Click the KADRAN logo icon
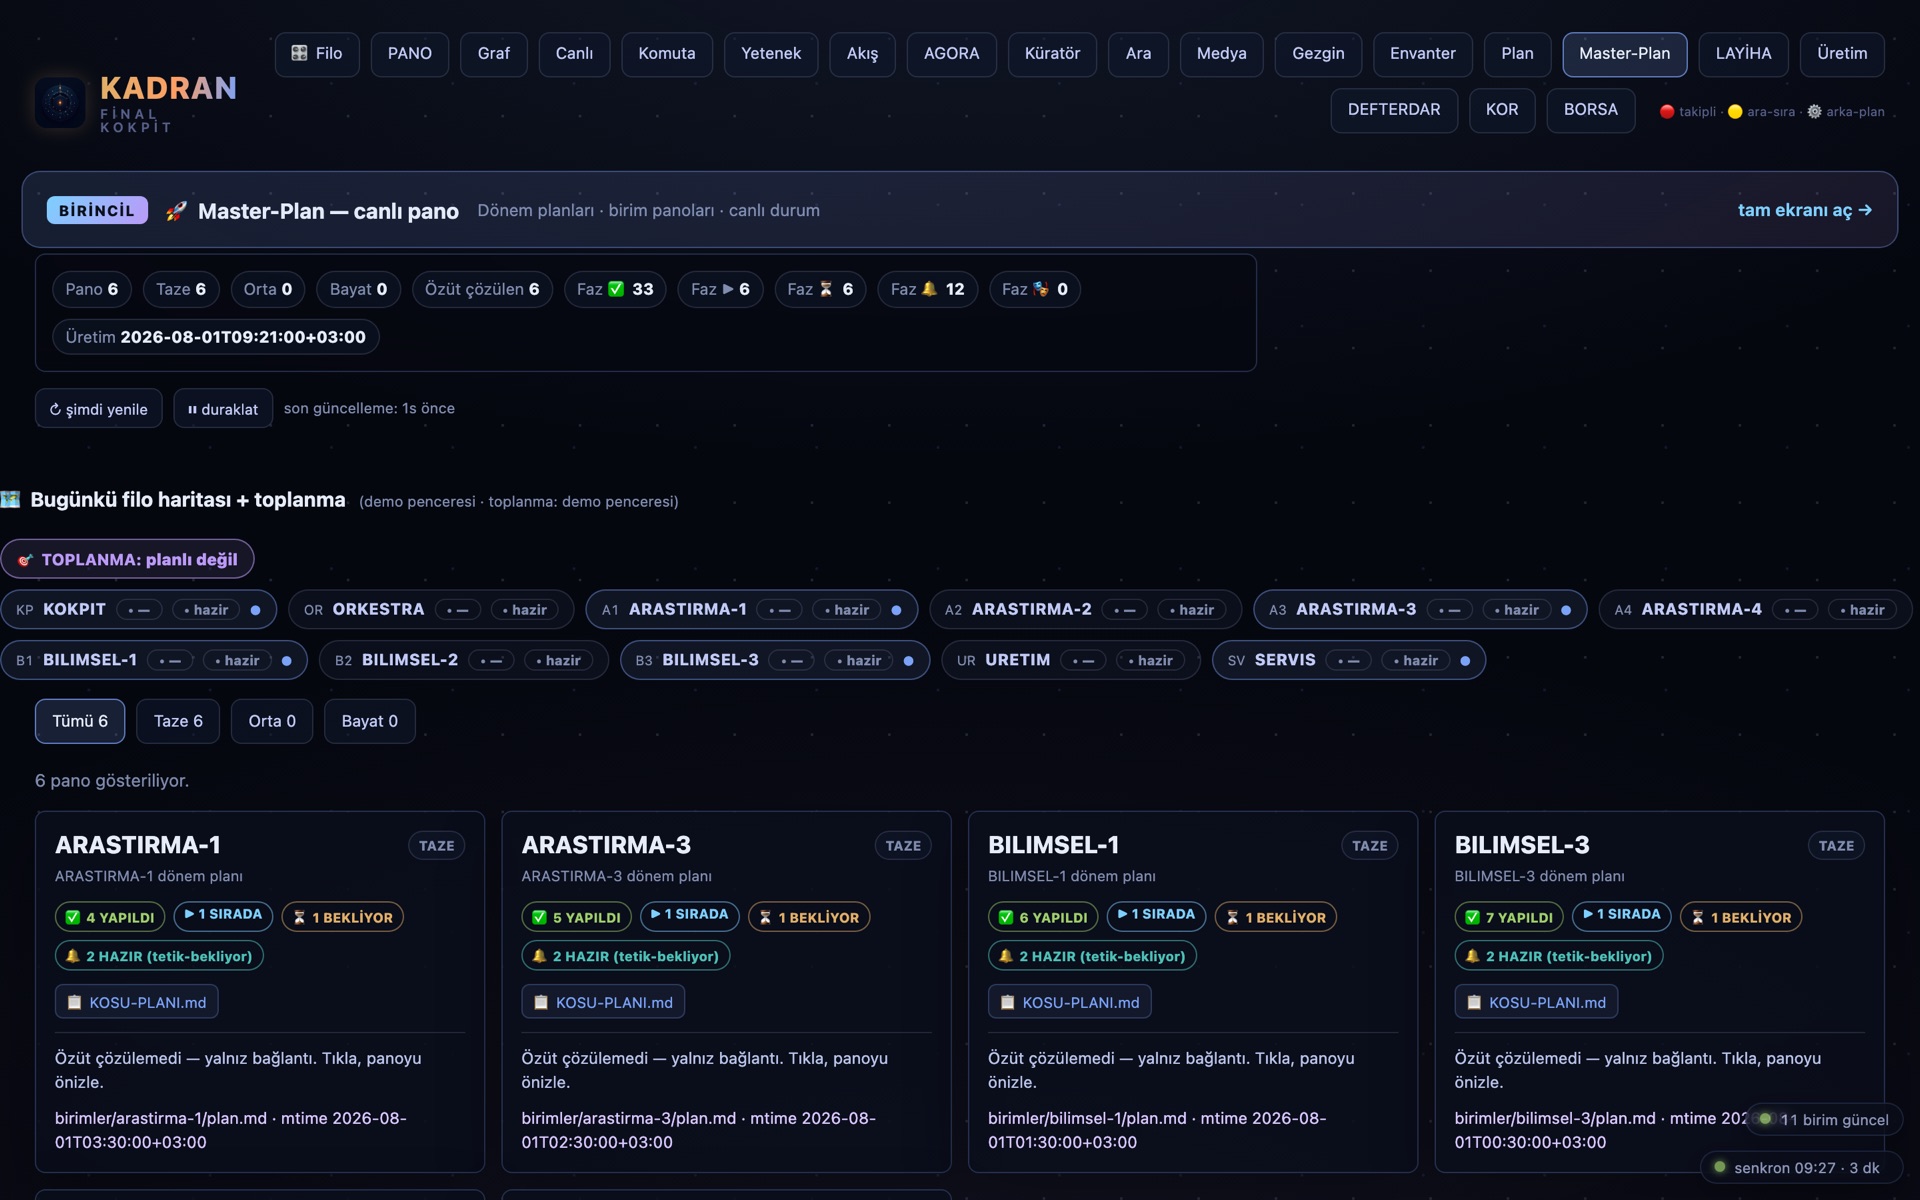1920x1200 pixels. click(x=60, y=101)
